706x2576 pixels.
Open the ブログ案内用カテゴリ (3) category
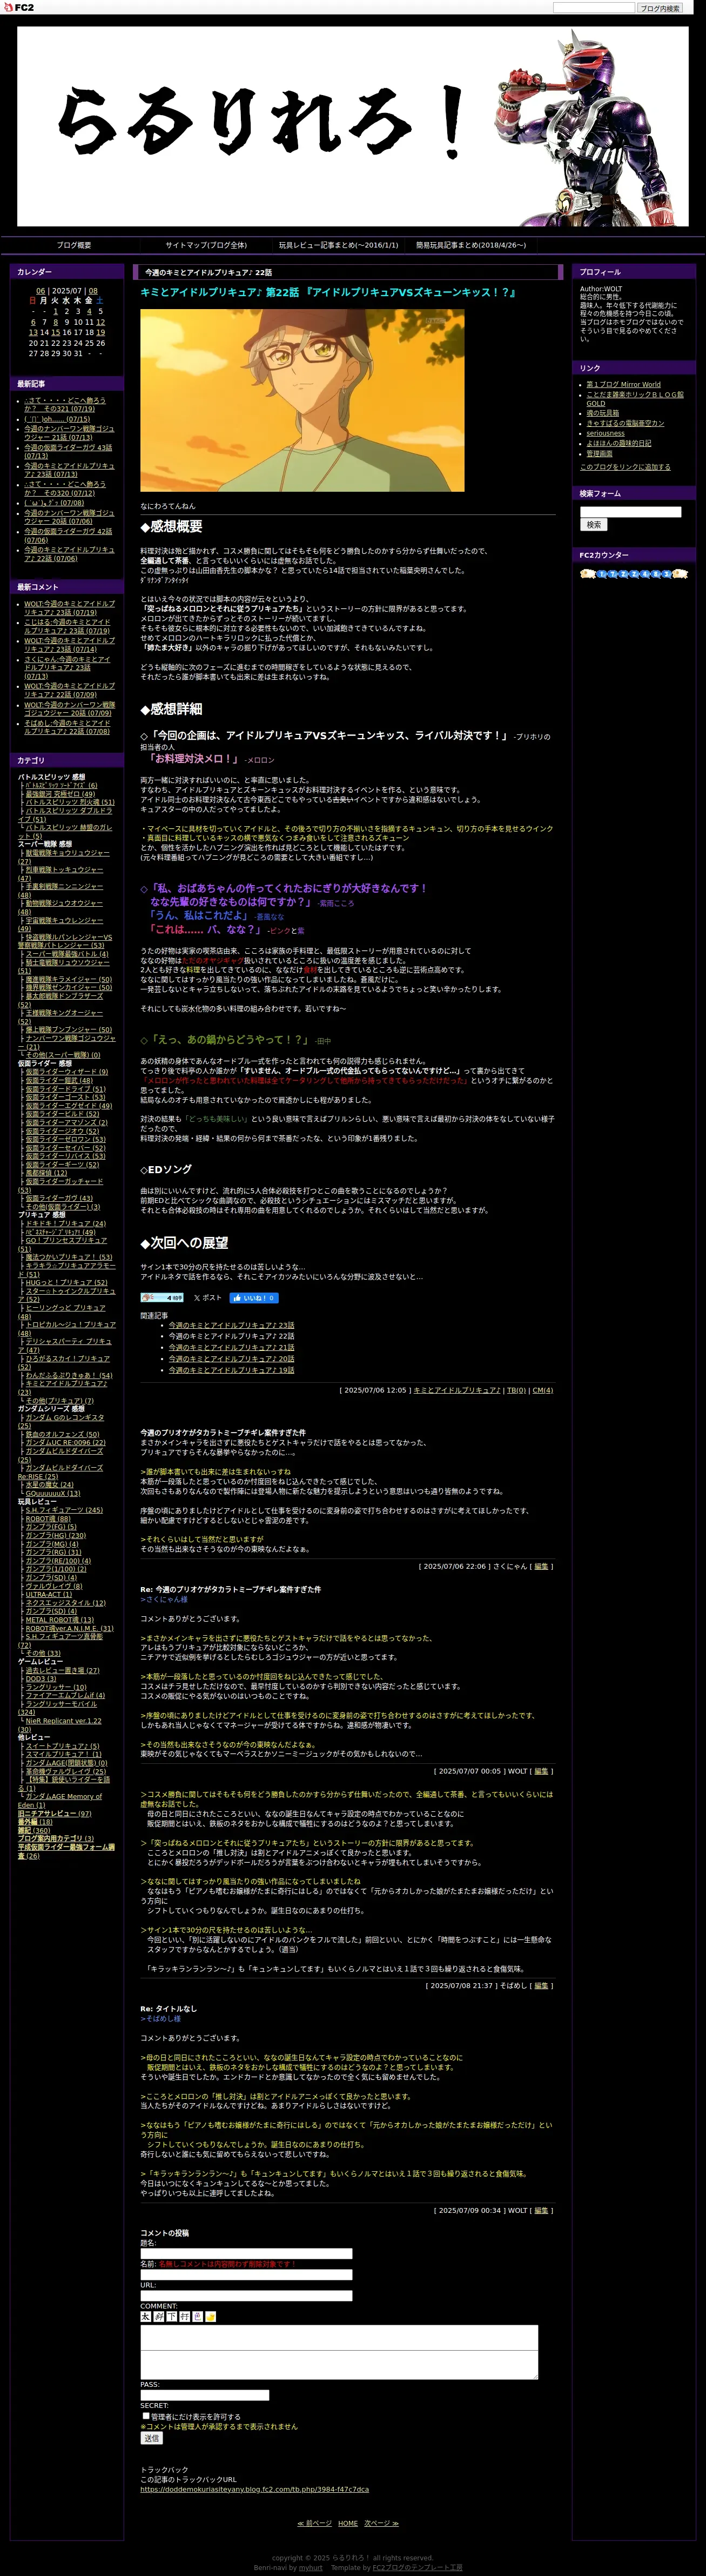coord(56,1838)
